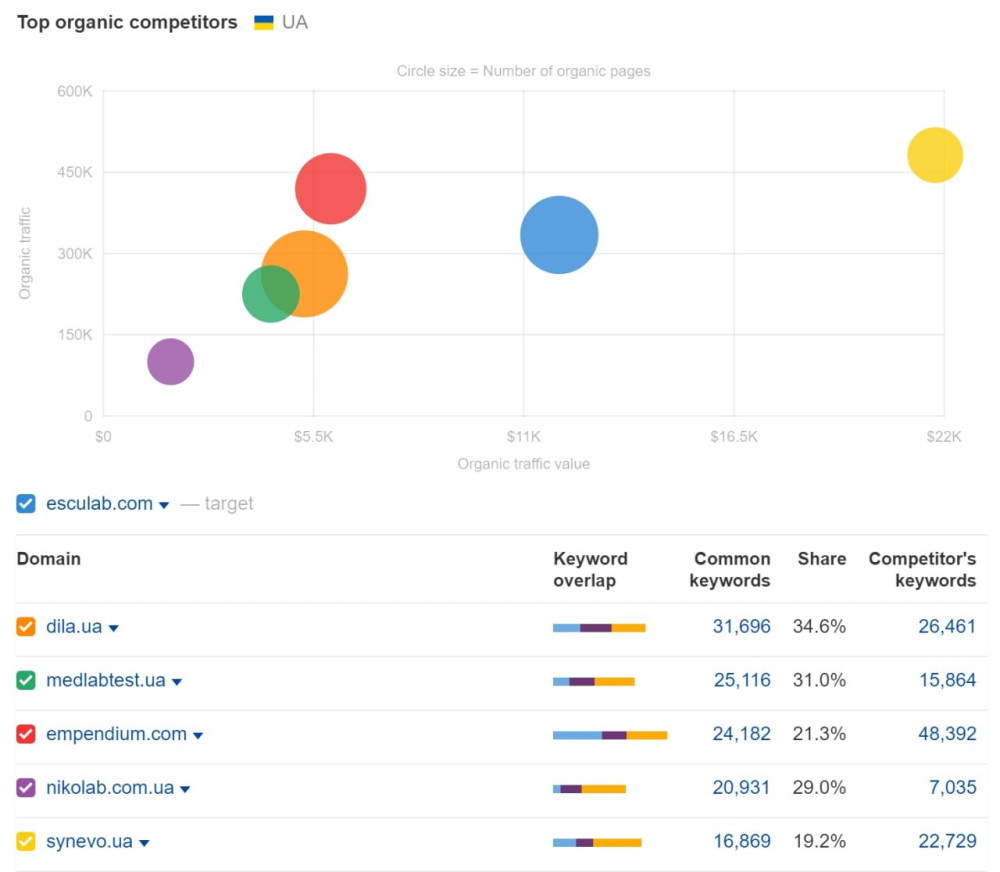The height and width of the screenshot is (872, 1000).
Task: Open the empendium.com domain link
Action: 117,734
